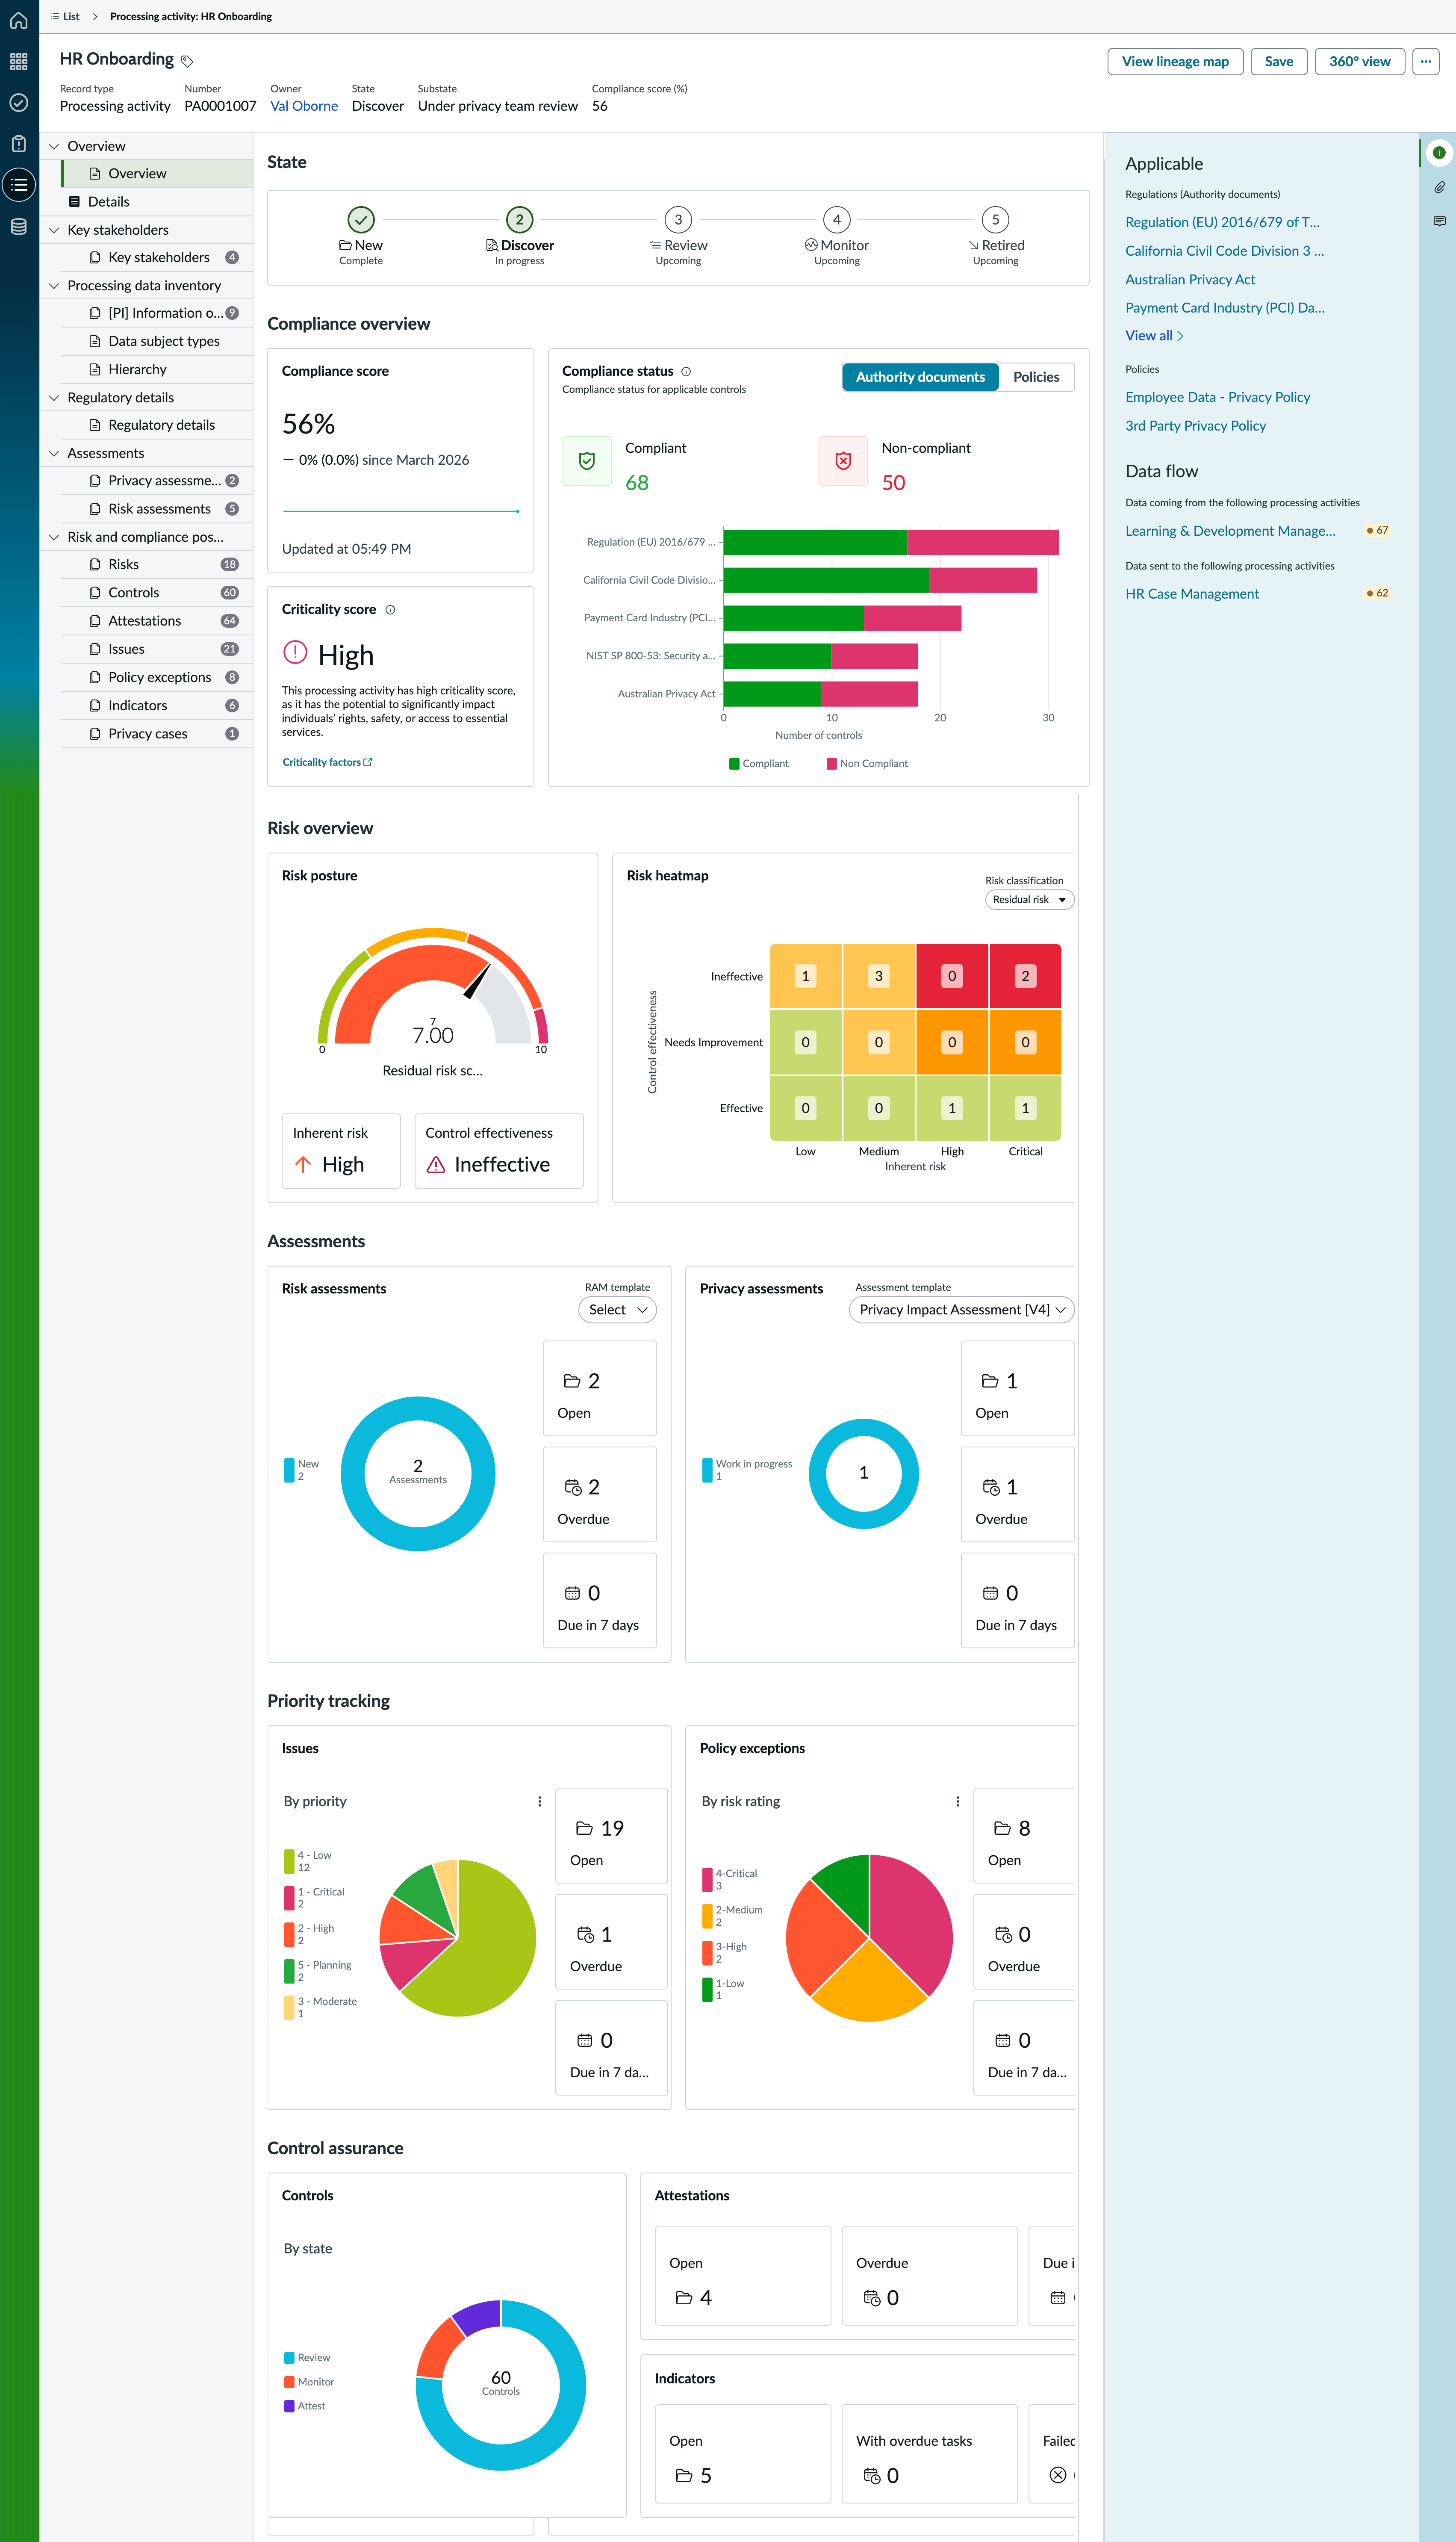Open Risks item in sidebar tree
This screenshot has height=2542, width=1456.
[x=157, y=565]
